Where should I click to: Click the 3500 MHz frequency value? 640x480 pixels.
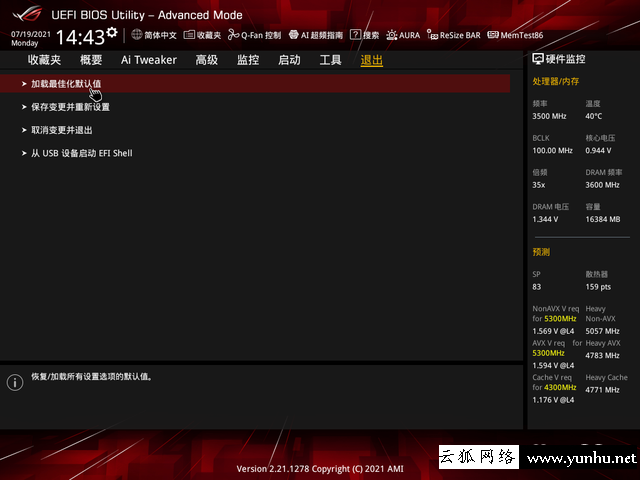coord(549,116)
